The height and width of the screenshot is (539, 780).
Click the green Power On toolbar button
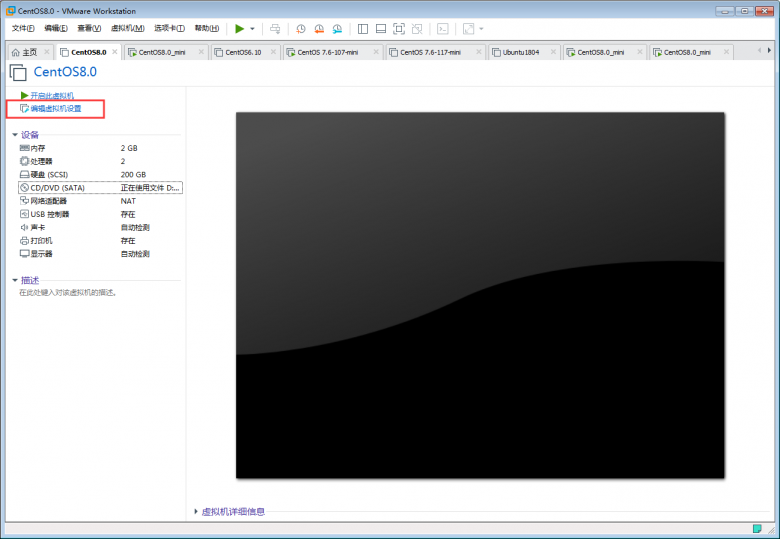pyautogui.click(x=239, y=29)
